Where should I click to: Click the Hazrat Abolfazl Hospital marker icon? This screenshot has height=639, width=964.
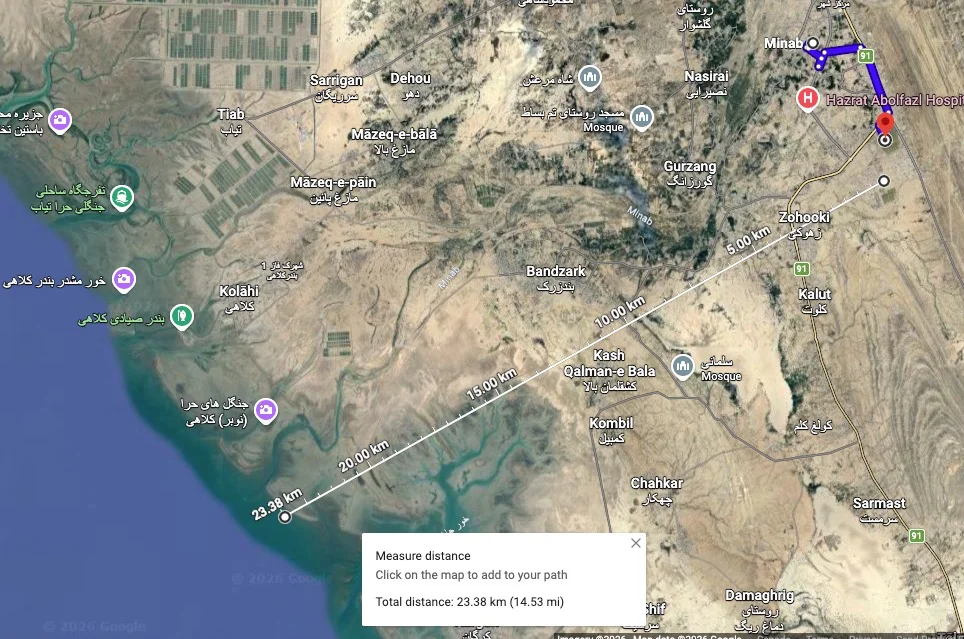(x=807, y=98)
